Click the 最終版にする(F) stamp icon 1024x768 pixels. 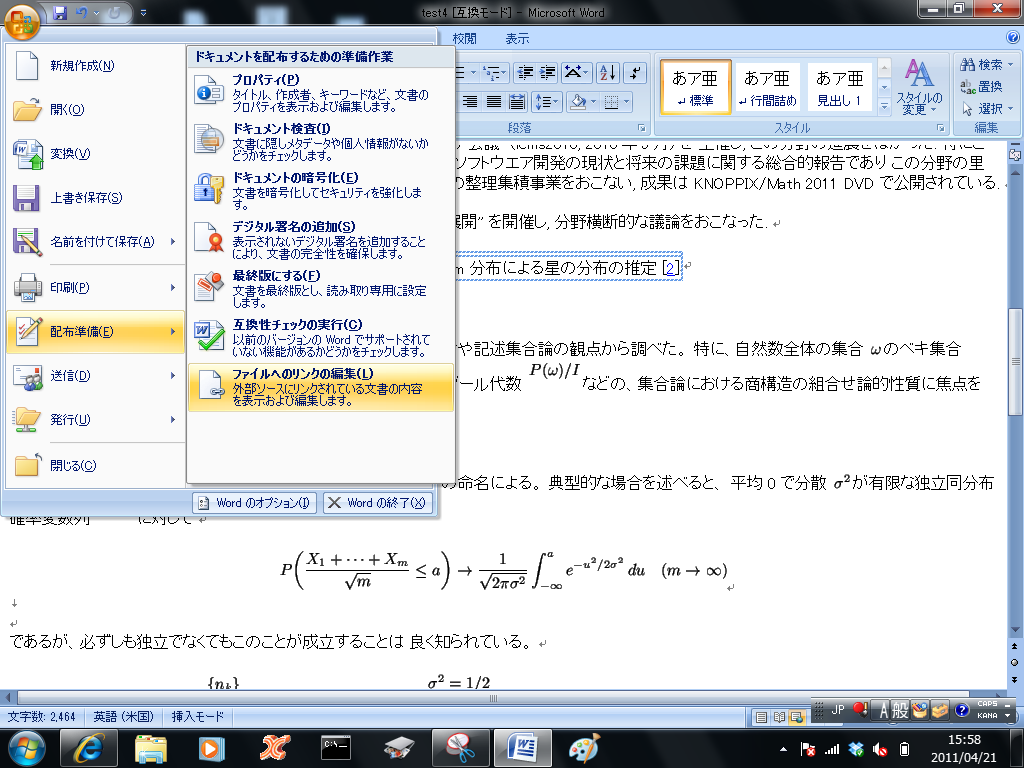[209, 287]
